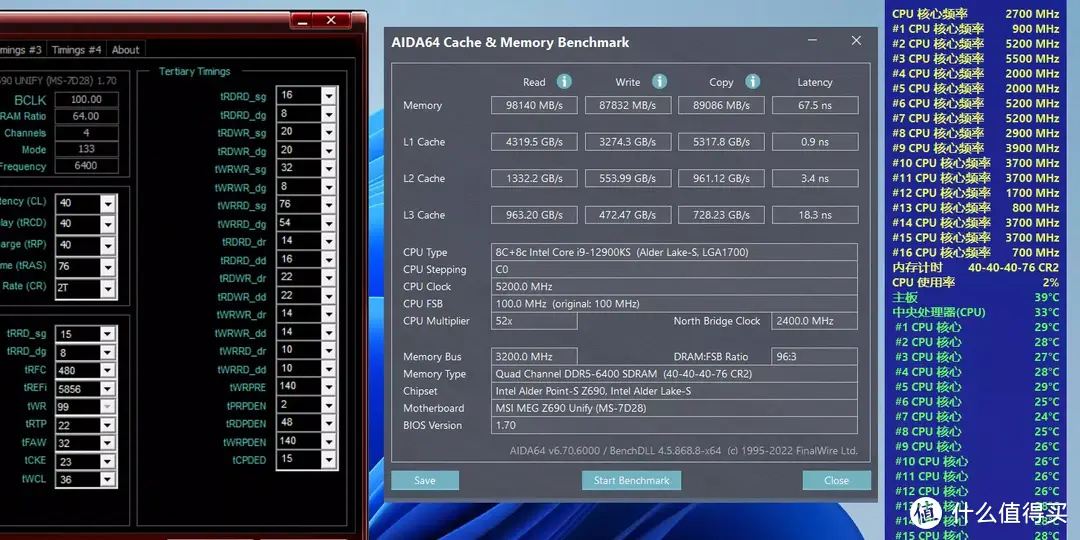Open the tRTP dropdown

[x=107, y=426]
